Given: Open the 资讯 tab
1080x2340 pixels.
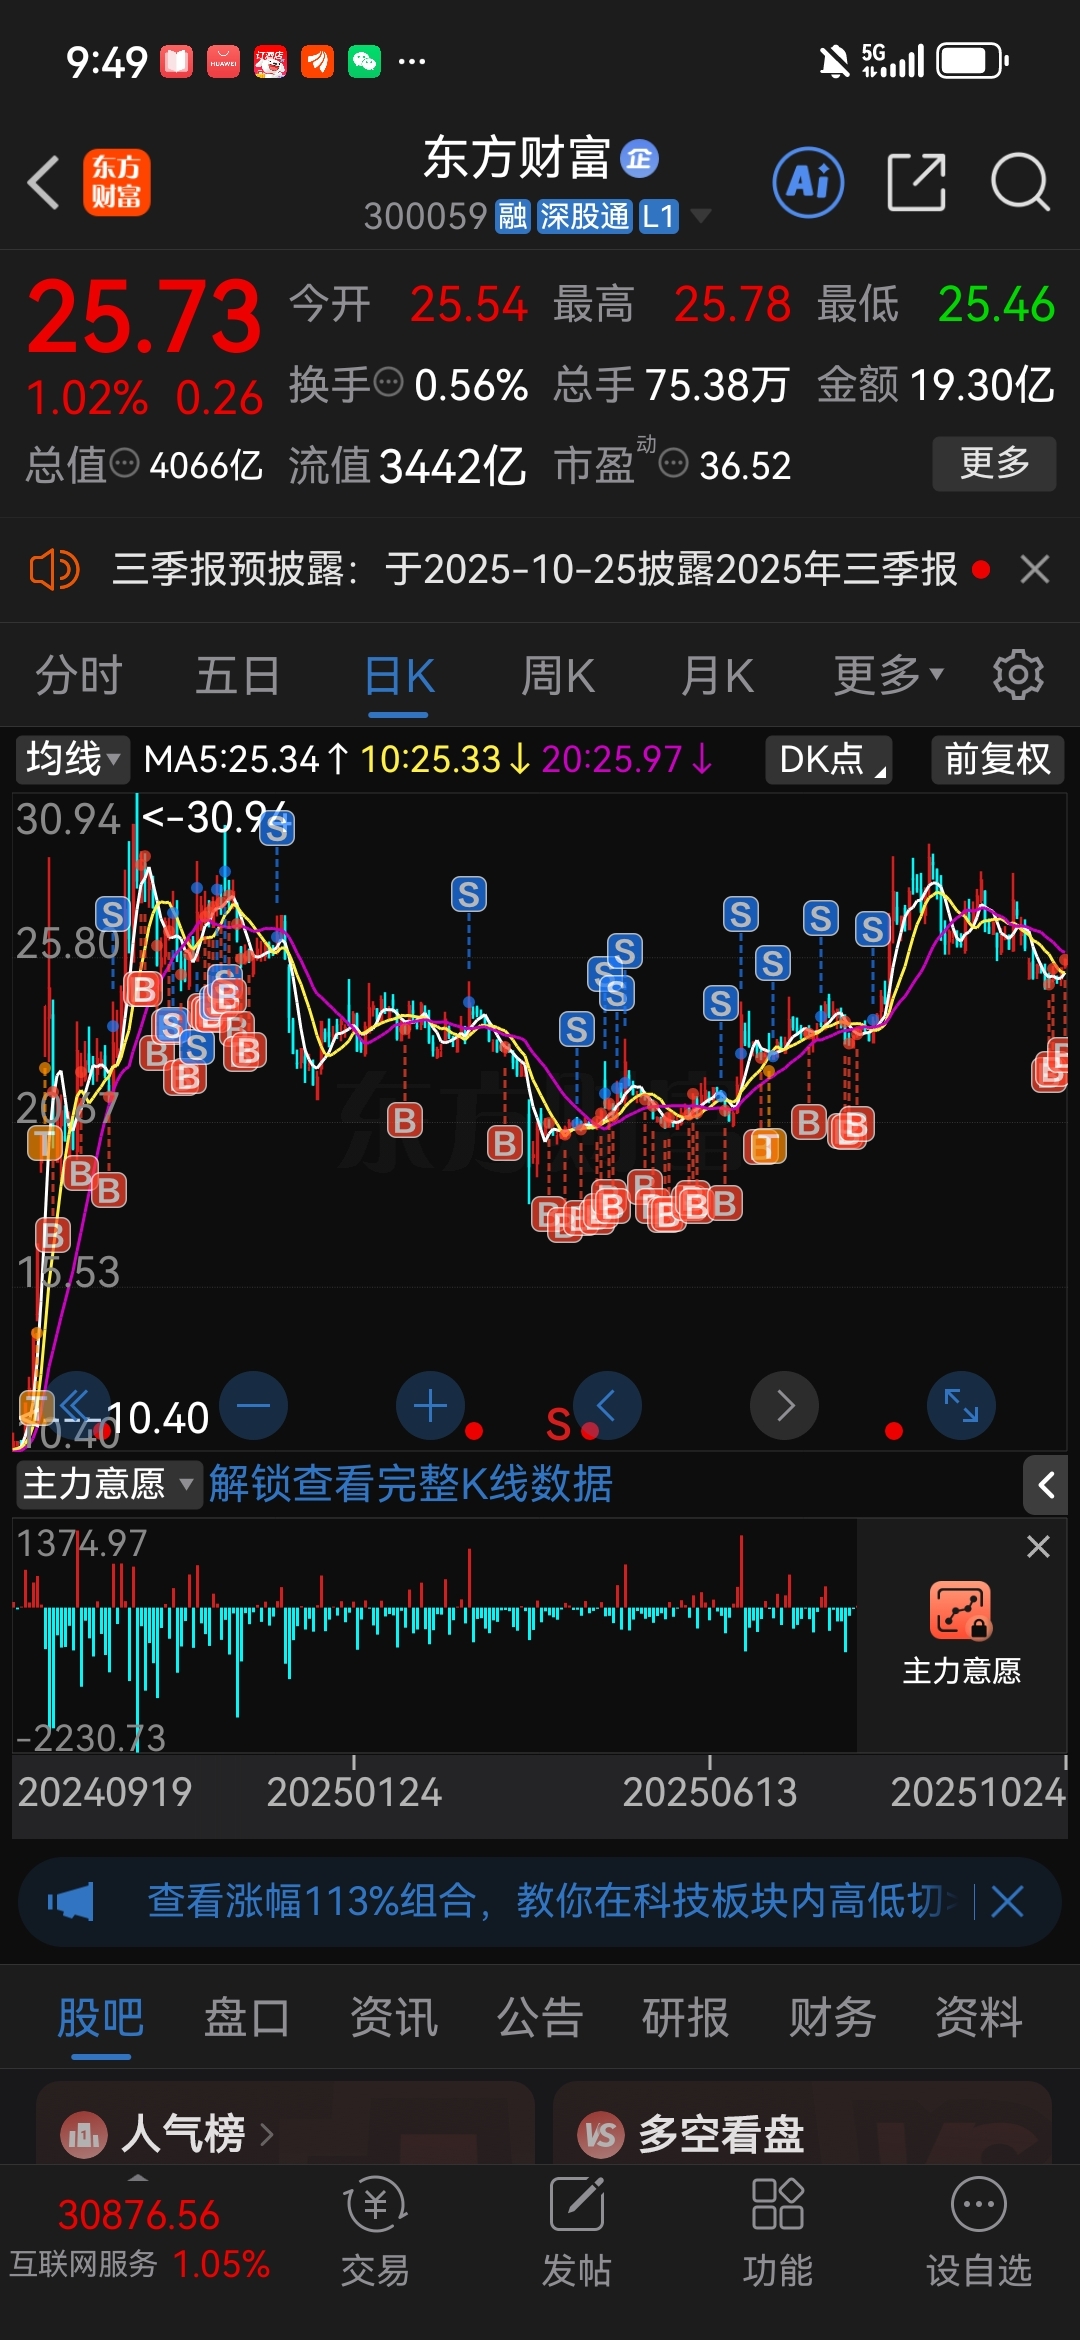Looking at the screenshot, I should point(394,2017).
